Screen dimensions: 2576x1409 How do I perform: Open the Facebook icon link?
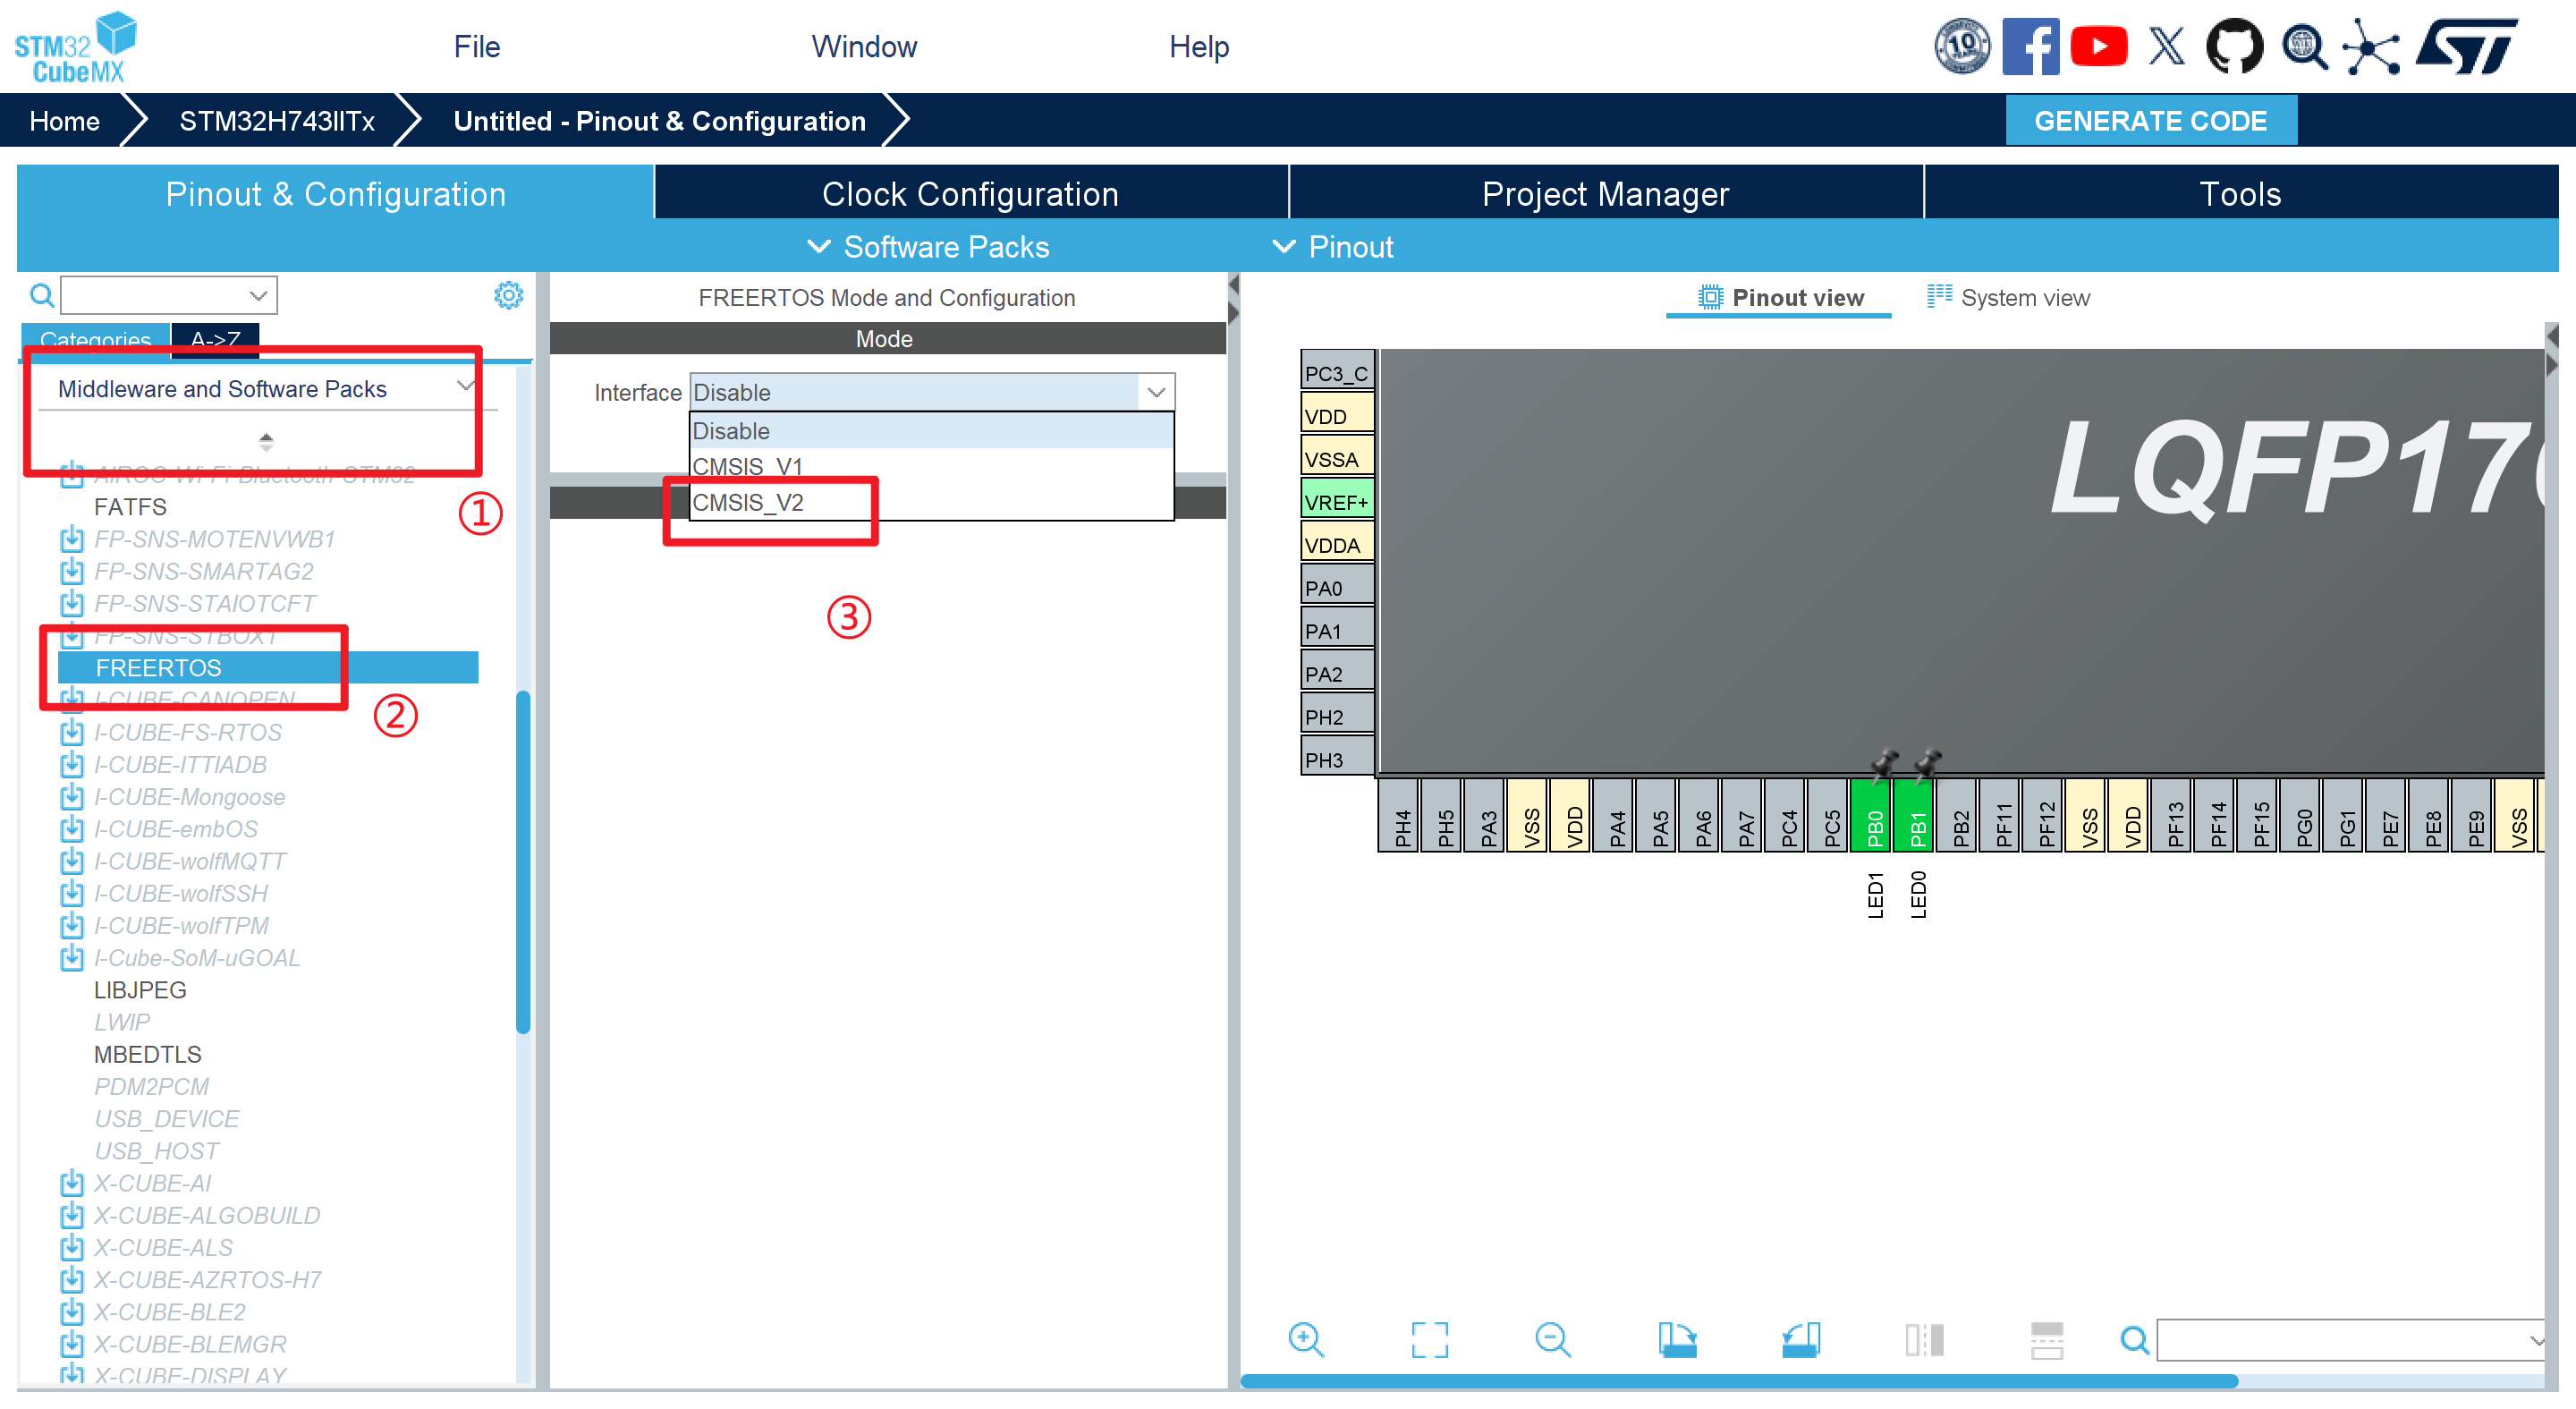2030,46
